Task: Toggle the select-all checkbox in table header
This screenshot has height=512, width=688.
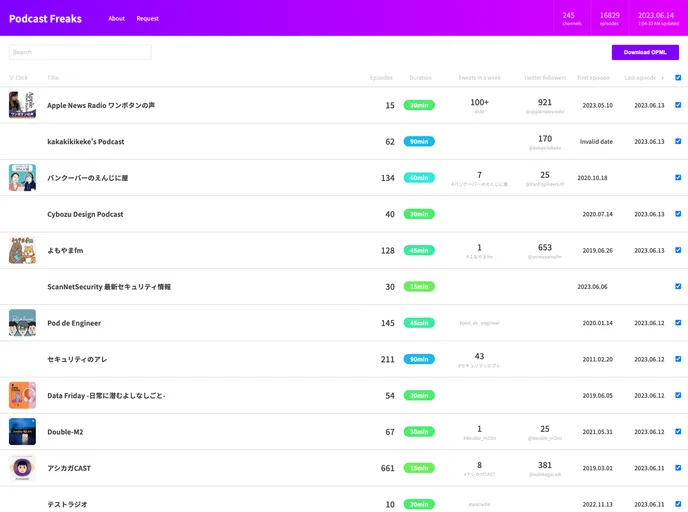Action: click(x=678, y=78)
